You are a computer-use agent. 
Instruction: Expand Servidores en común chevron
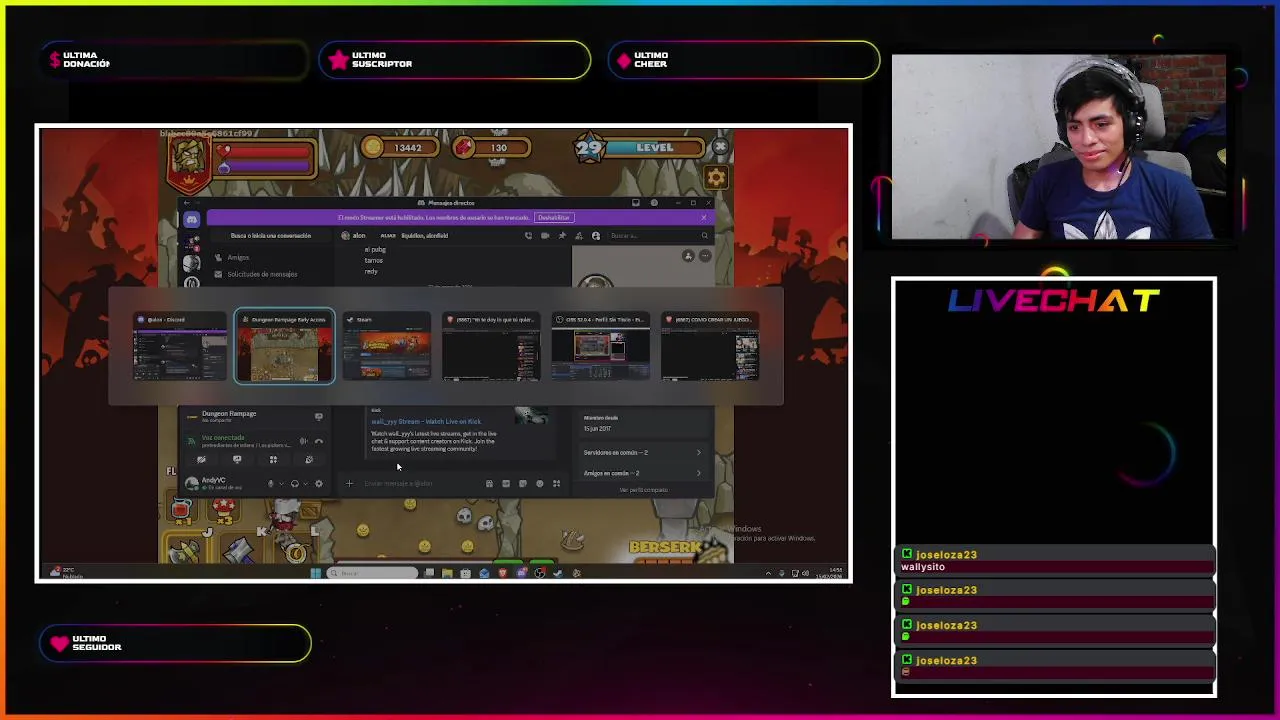698,452
